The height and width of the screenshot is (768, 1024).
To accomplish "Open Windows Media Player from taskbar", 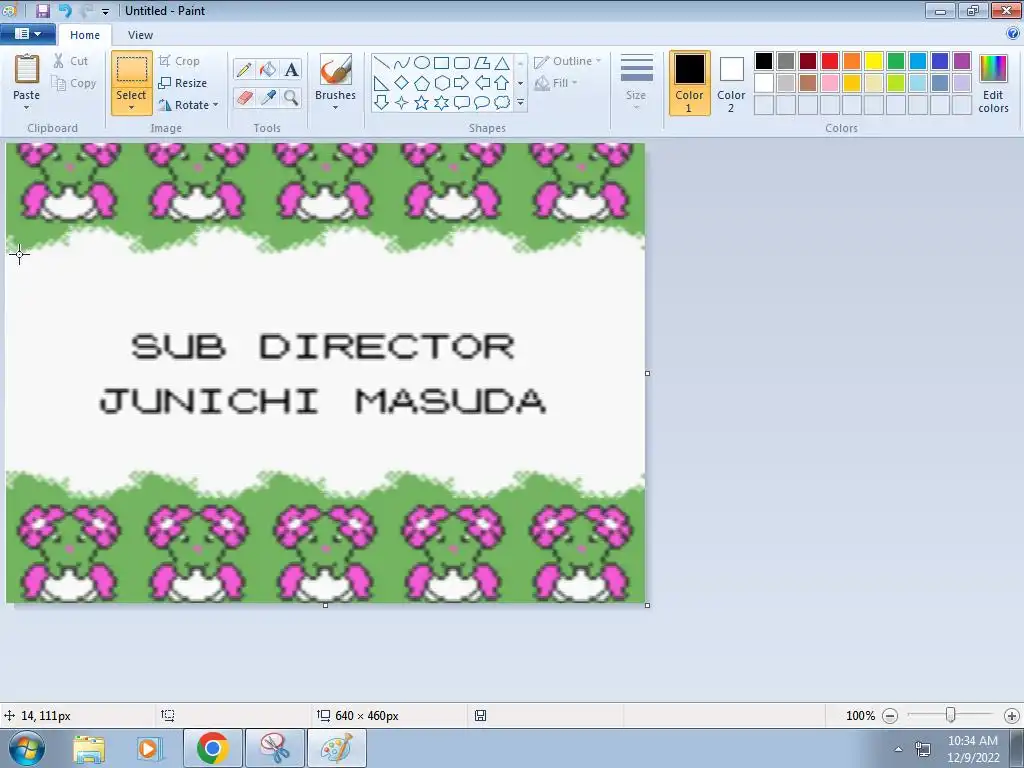I will [x=149, y=748].
